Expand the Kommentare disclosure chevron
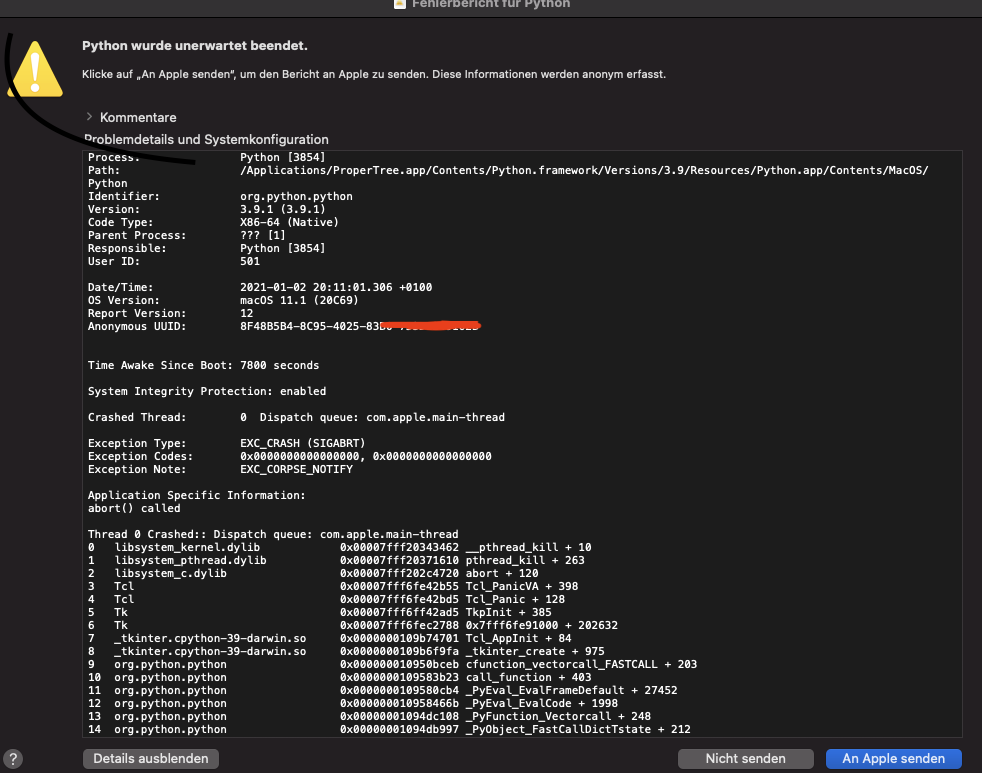 point(89,117)
